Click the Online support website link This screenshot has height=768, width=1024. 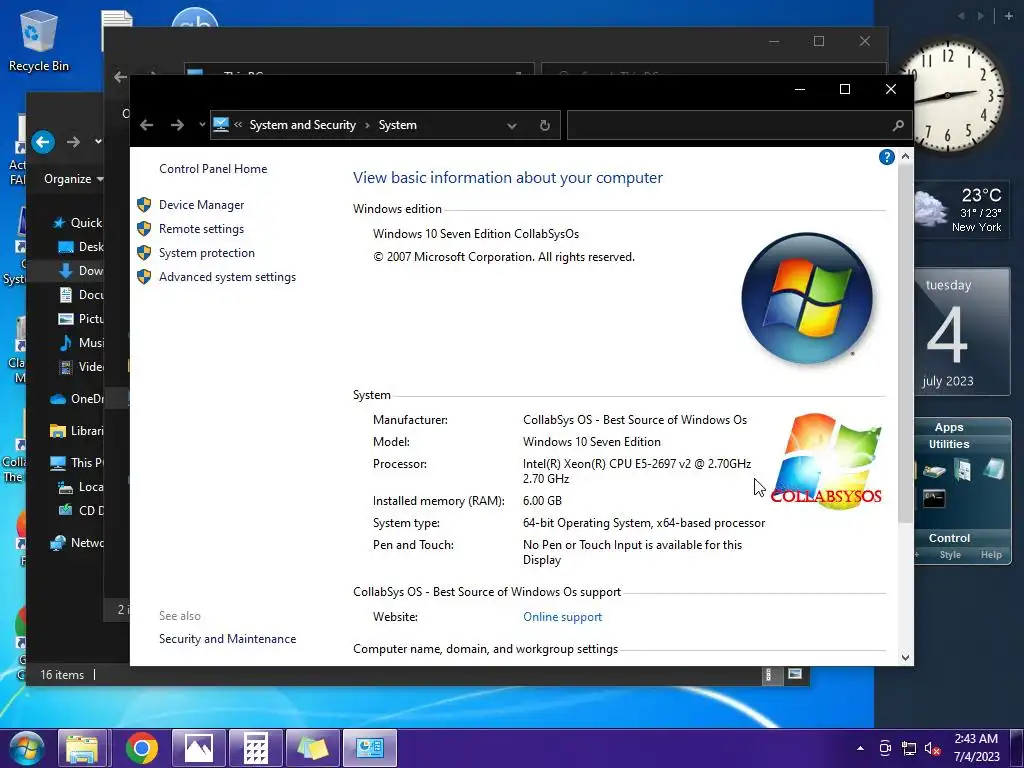[x=562, y=617]
